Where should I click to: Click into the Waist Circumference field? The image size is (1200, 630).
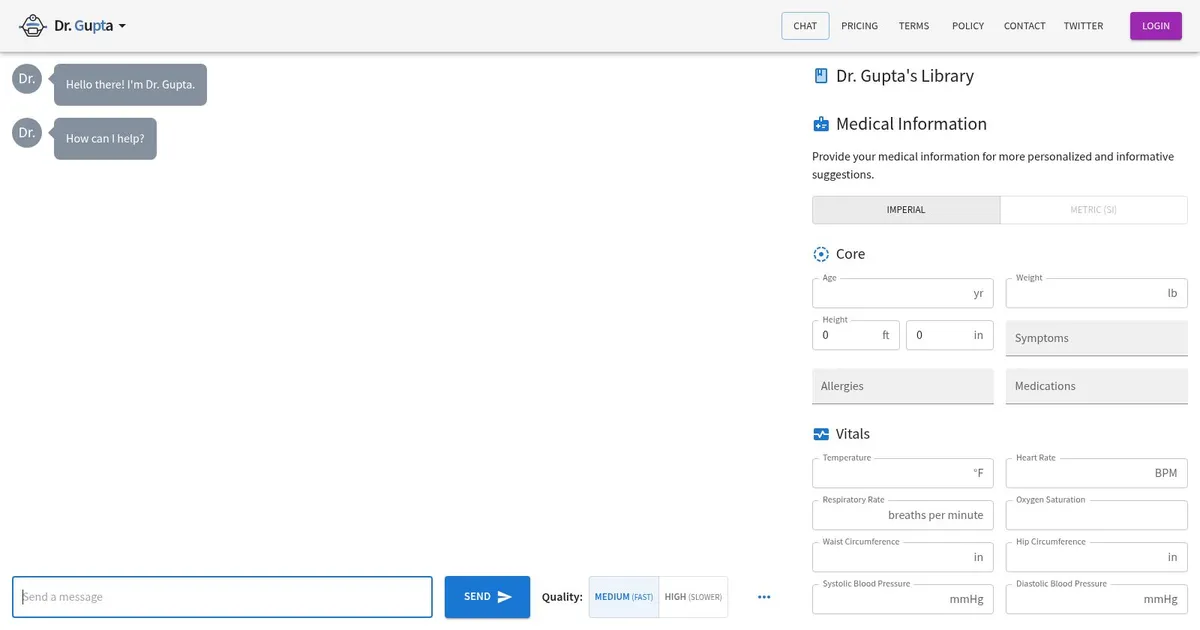pyautogui.click(x=903, y=557)
